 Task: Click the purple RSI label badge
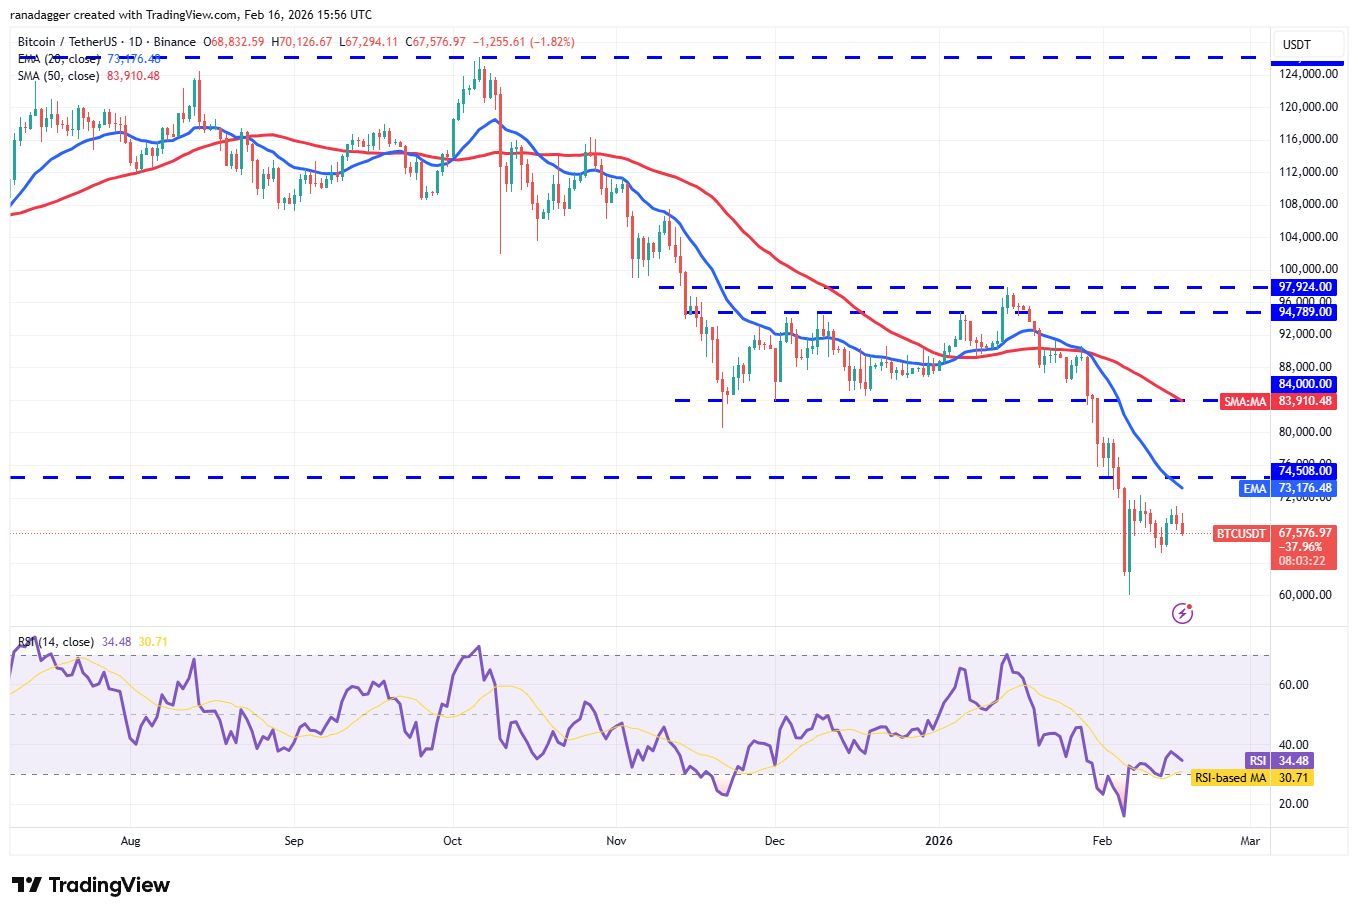pos(1257,761)
